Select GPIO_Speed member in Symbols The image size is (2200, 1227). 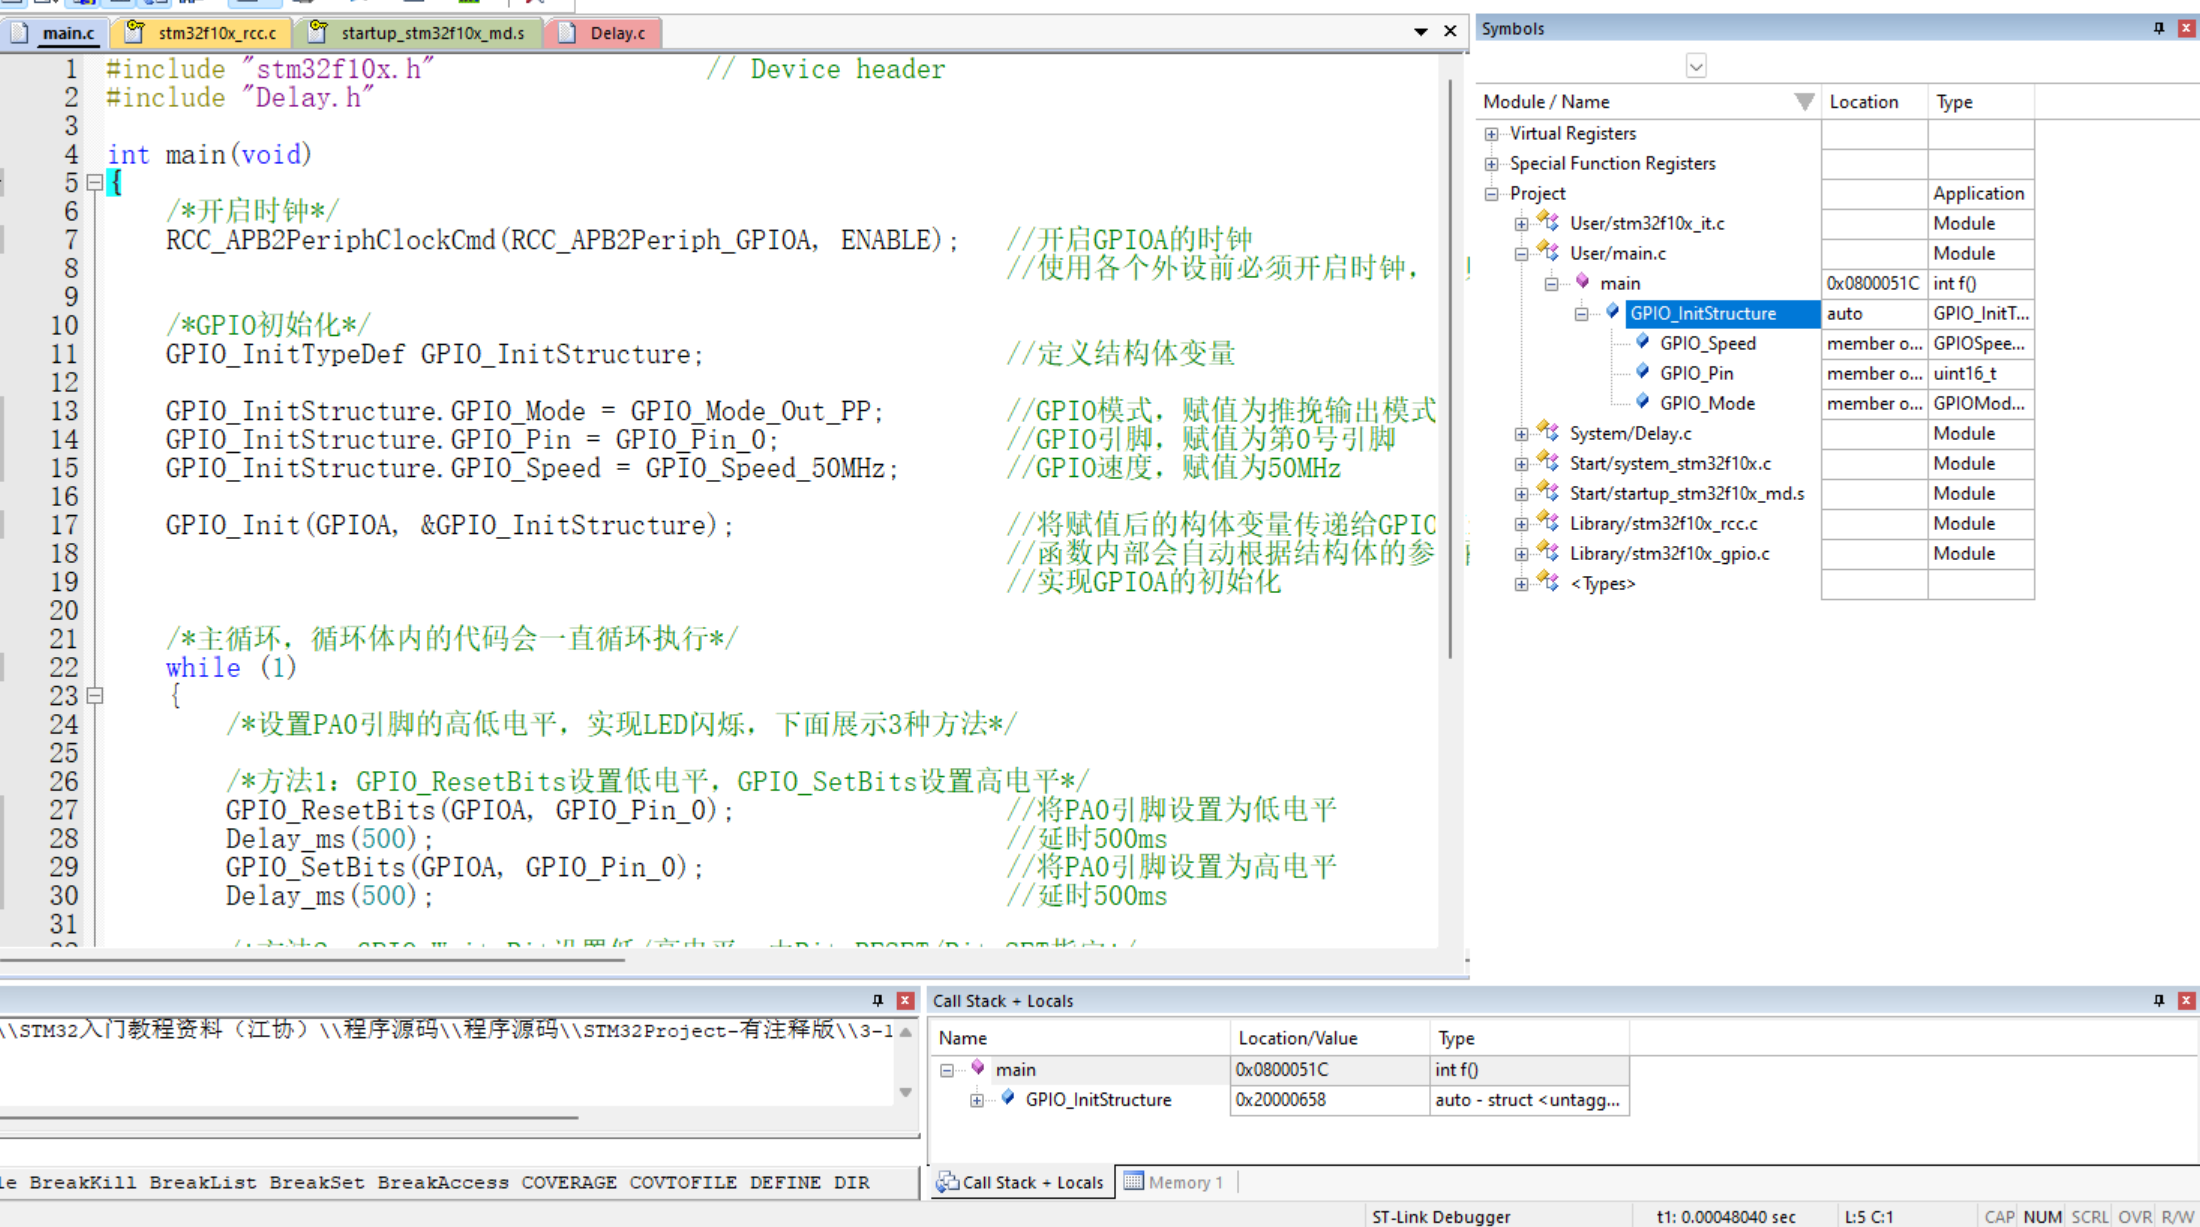[x=1707, y=343]
